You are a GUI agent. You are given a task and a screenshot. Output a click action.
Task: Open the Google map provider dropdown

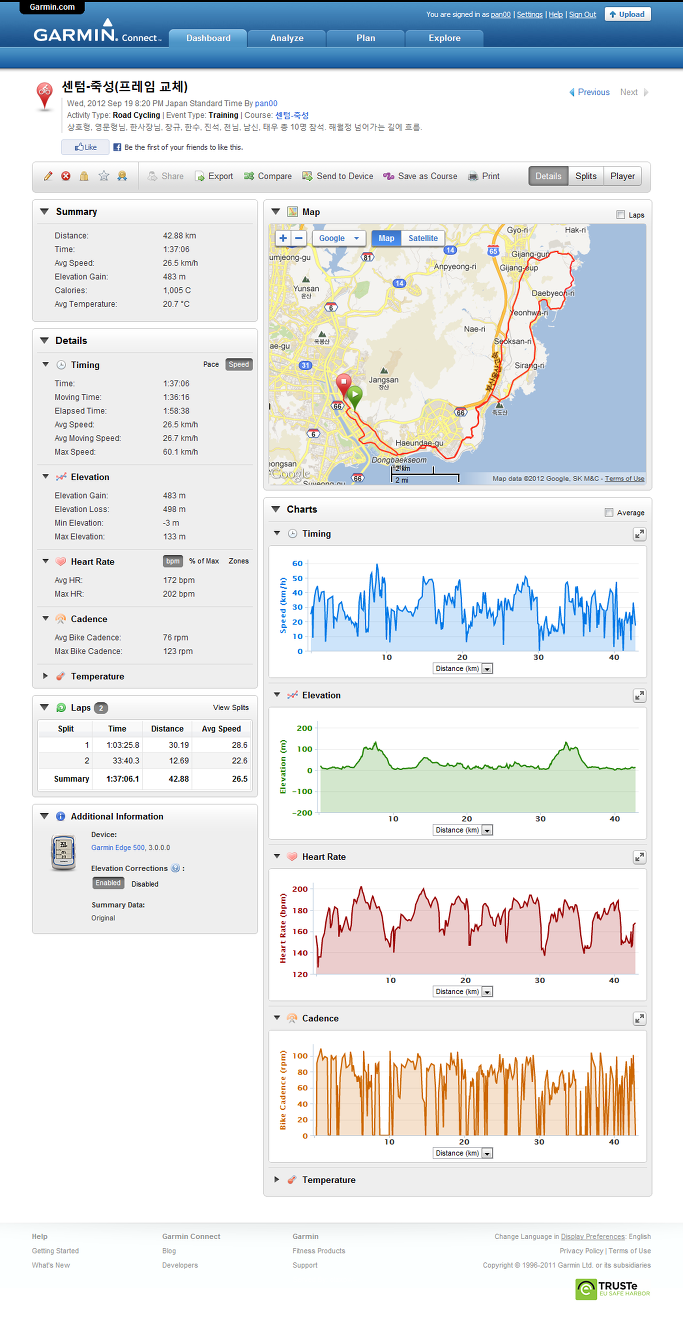click(x=339, y=238)
